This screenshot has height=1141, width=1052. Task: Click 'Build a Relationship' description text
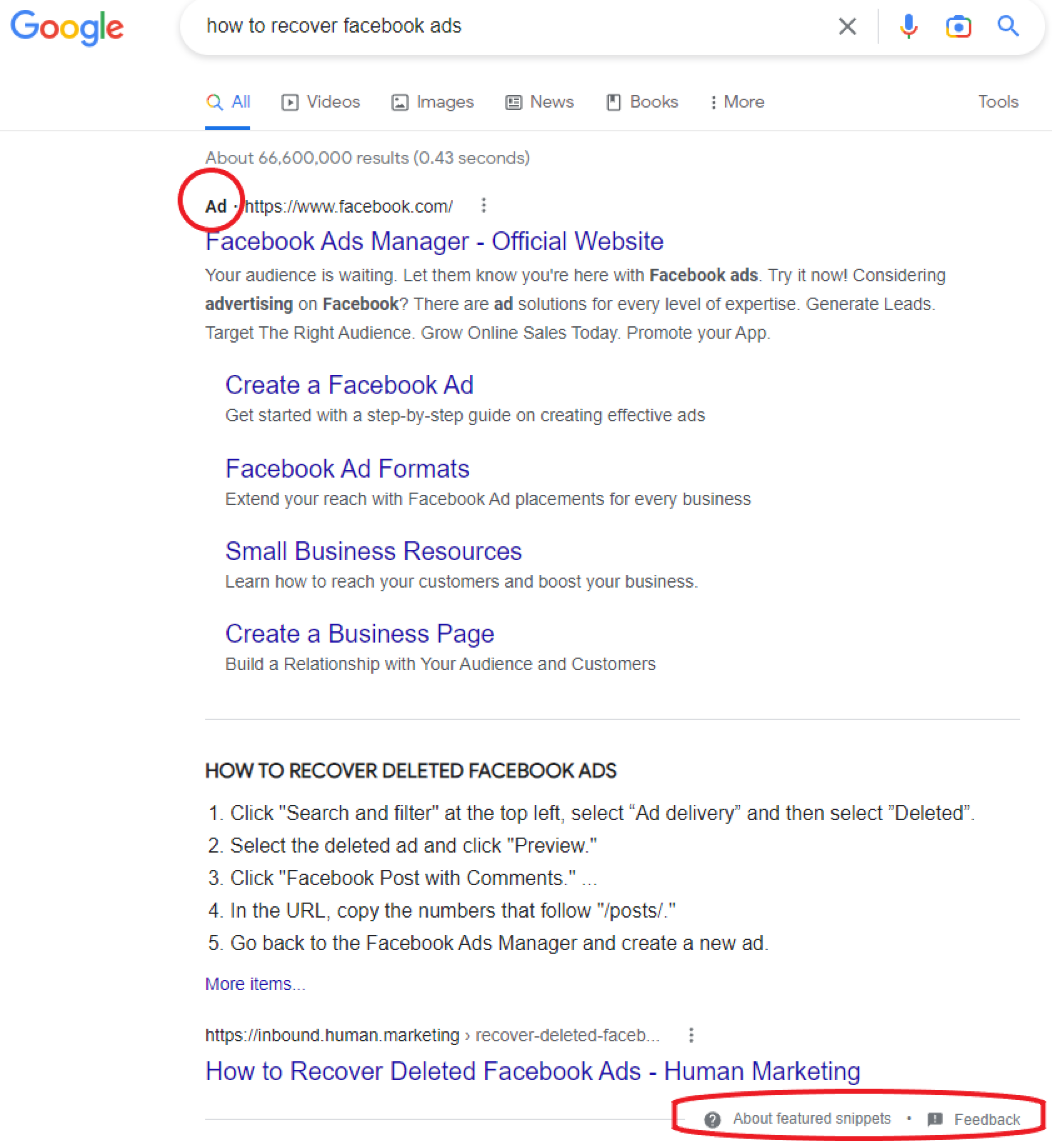point(440,664)
